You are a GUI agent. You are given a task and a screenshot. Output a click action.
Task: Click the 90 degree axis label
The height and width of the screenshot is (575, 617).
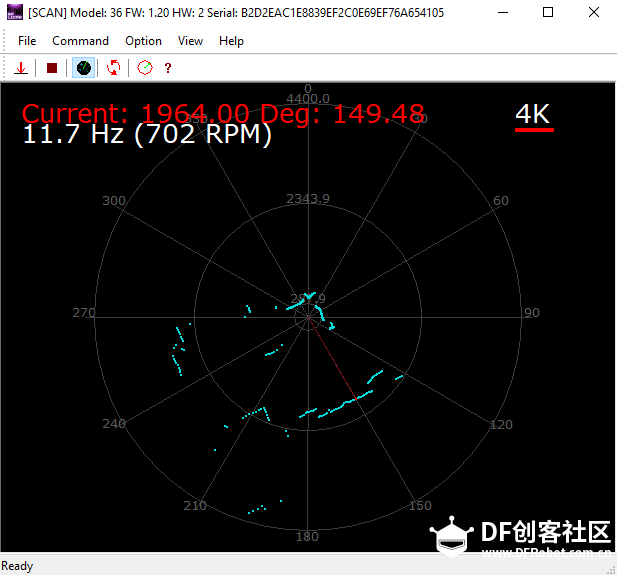click(x=532, y=312)
